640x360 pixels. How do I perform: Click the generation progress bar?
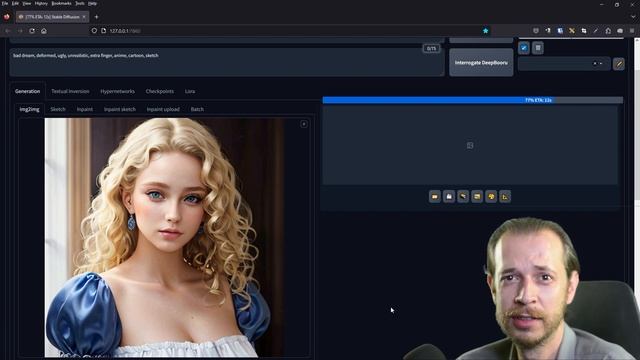[473, 100]
